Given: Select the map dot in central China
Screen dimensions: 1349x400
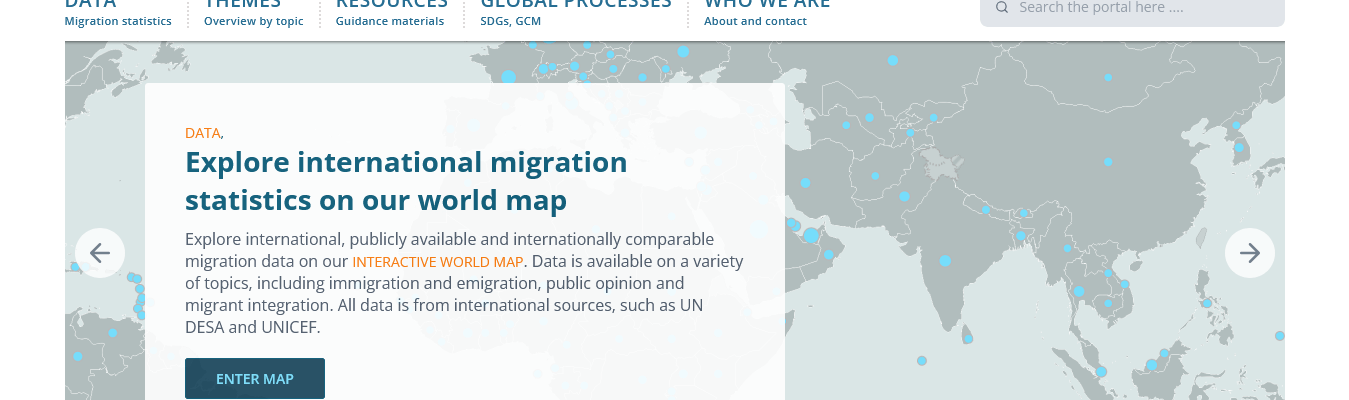Looking at the screenshot, I should tap(1108, 161).
